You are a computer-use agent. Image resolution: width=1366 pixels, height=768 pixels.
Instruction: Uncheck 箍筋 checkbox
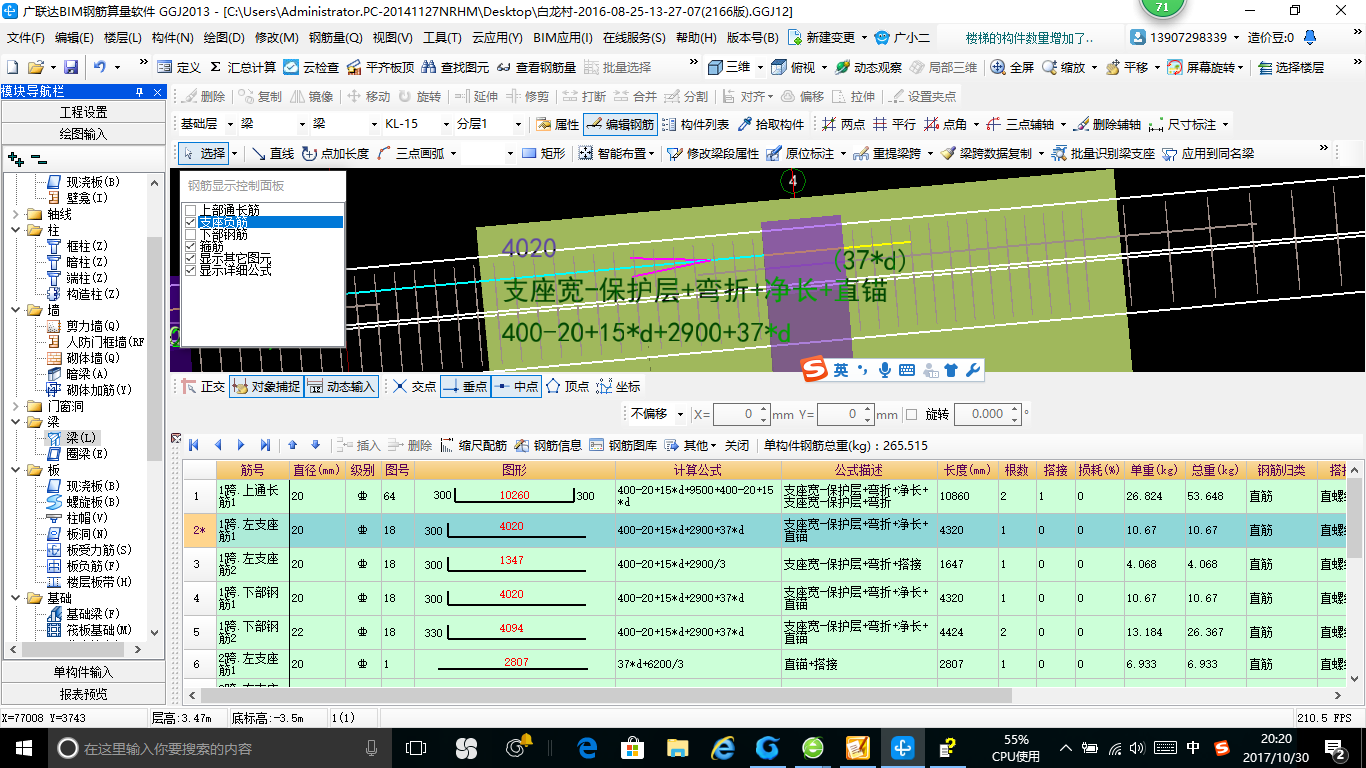pyautogui.click(x=190, y=246)
